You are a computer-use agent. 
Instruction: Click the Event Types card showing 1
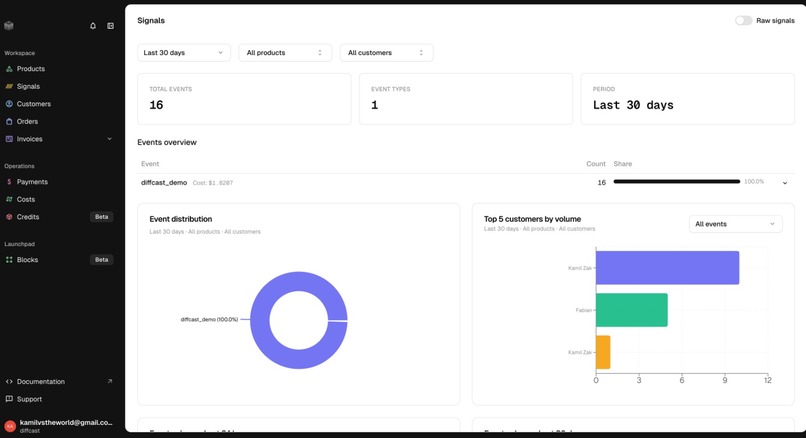tap(466, 99)
